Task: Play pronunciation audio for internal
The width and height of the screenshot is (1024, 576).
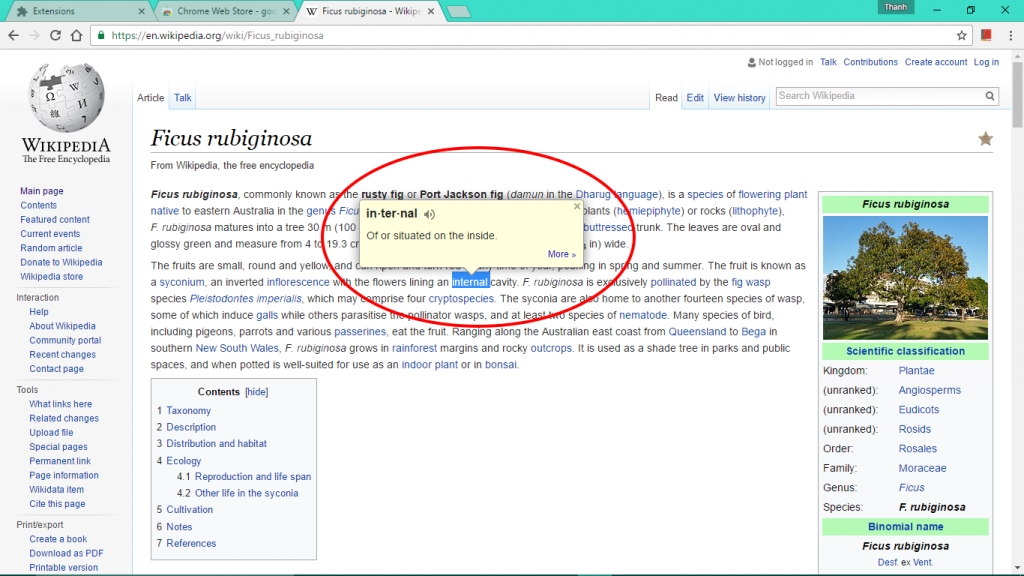Action: (429, 214)
